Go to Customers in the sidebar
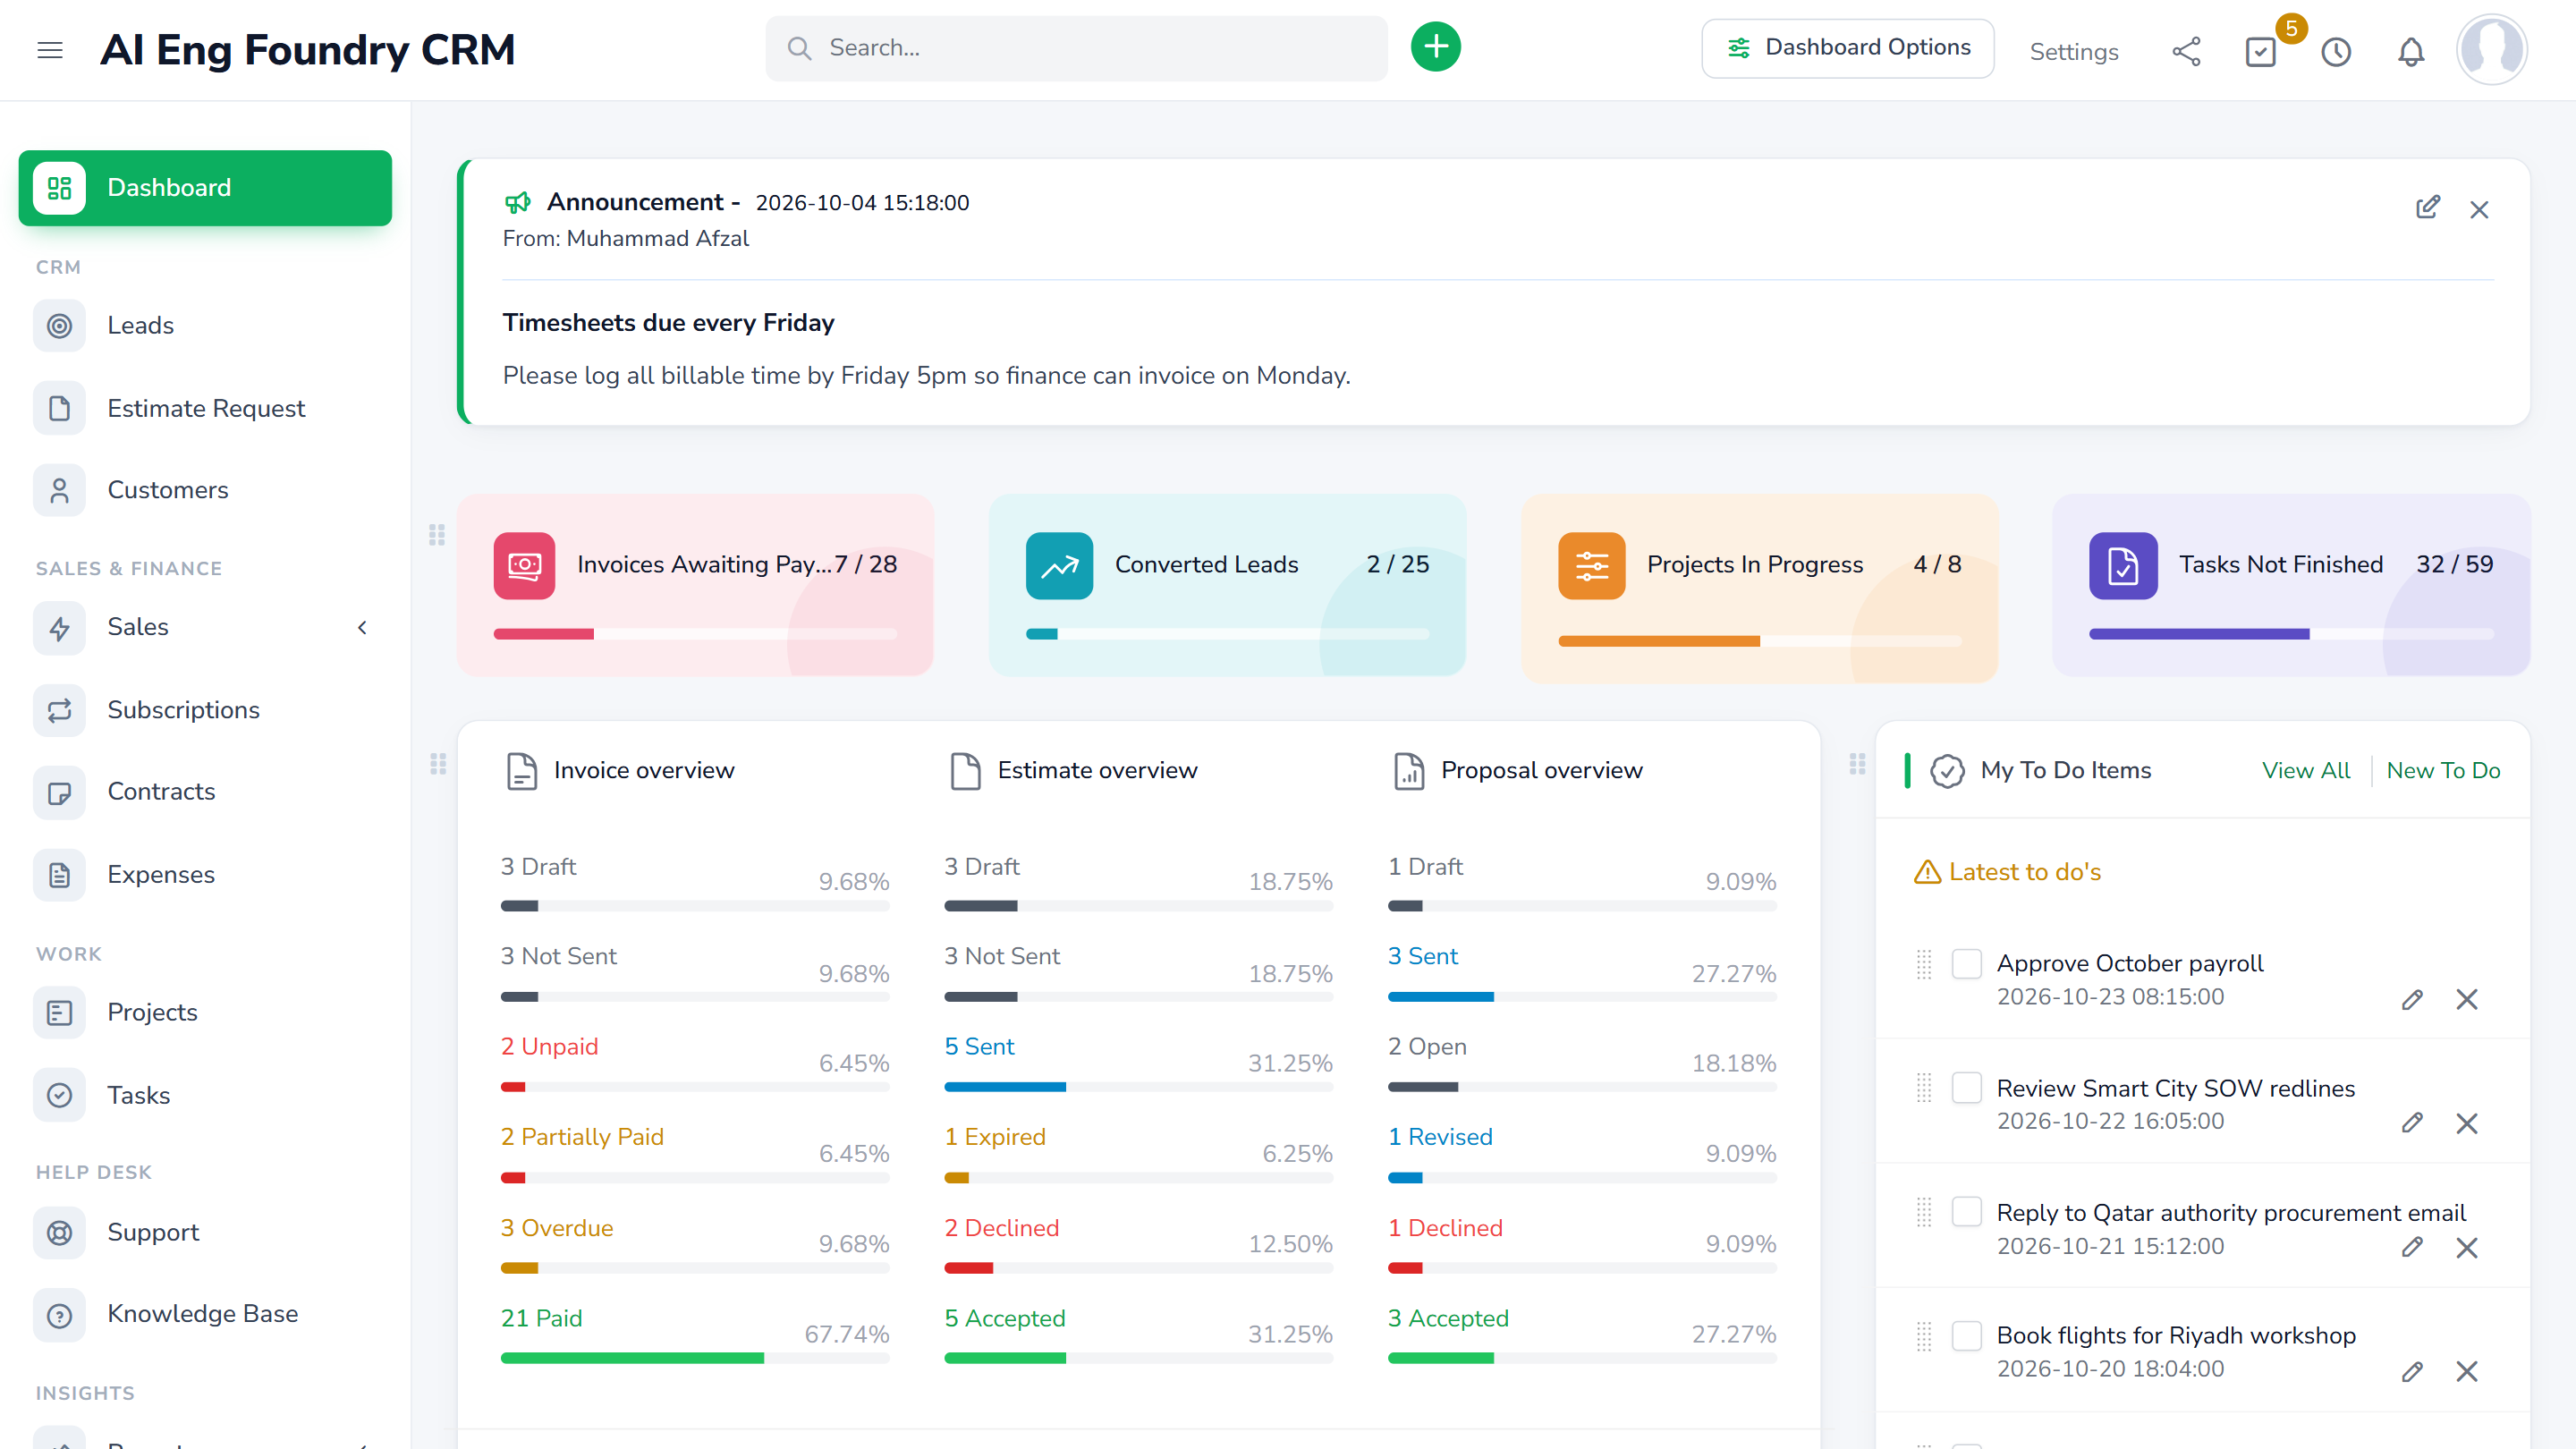The width and height of the screenshot is (2576, 1449). [205, 490]
